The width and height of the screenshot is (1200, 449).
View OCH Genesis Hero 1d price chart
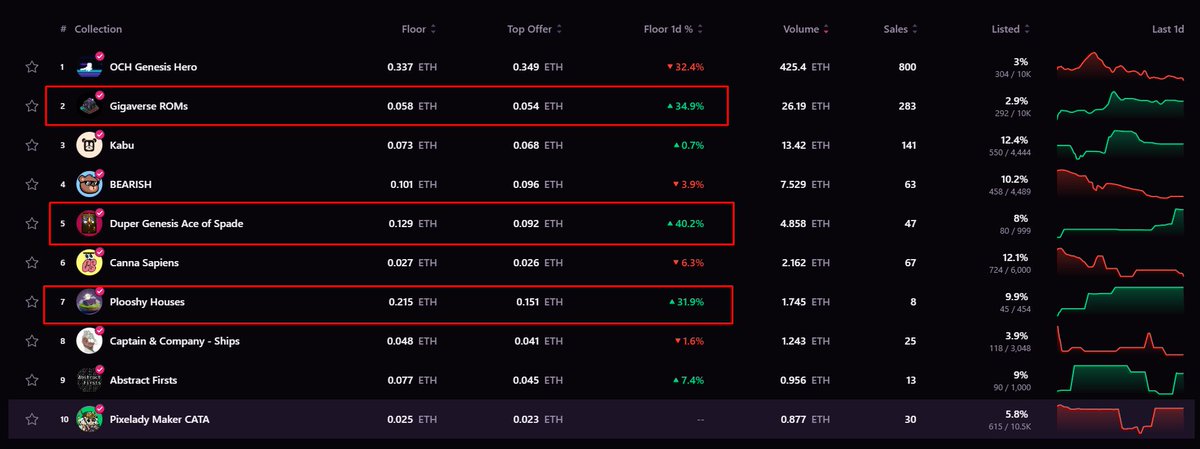[1120, 67]
